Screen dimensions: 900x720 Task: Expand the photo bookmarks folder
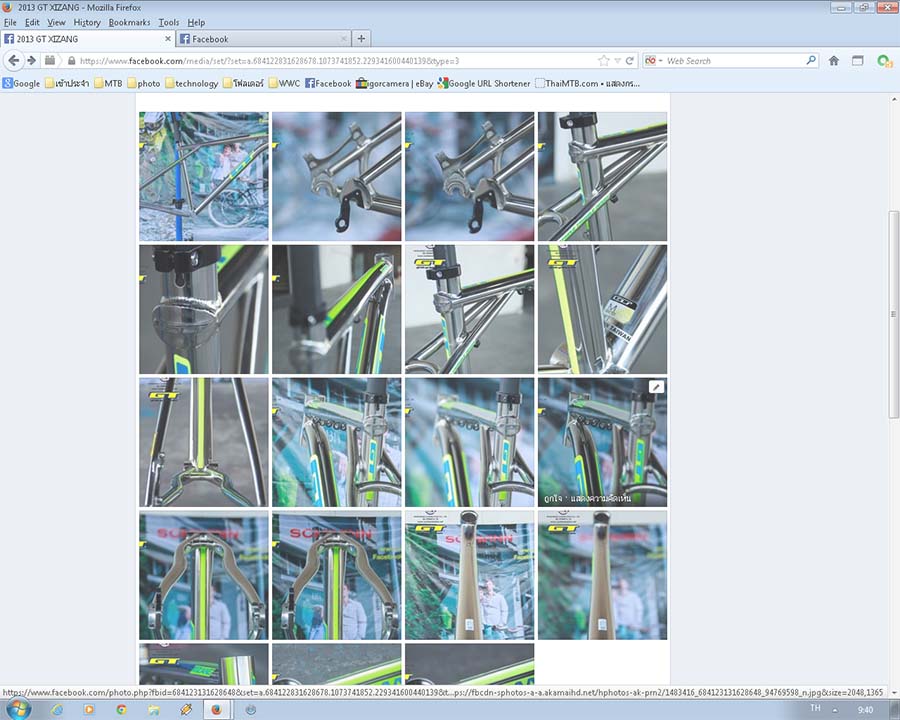pos(143,83)
